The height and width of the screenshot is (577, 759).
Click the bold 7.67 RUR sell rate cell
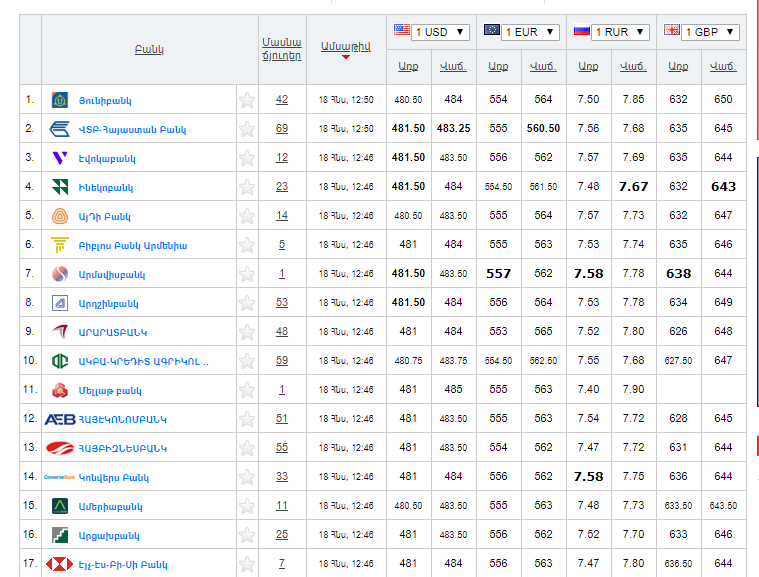pos(633,186)
